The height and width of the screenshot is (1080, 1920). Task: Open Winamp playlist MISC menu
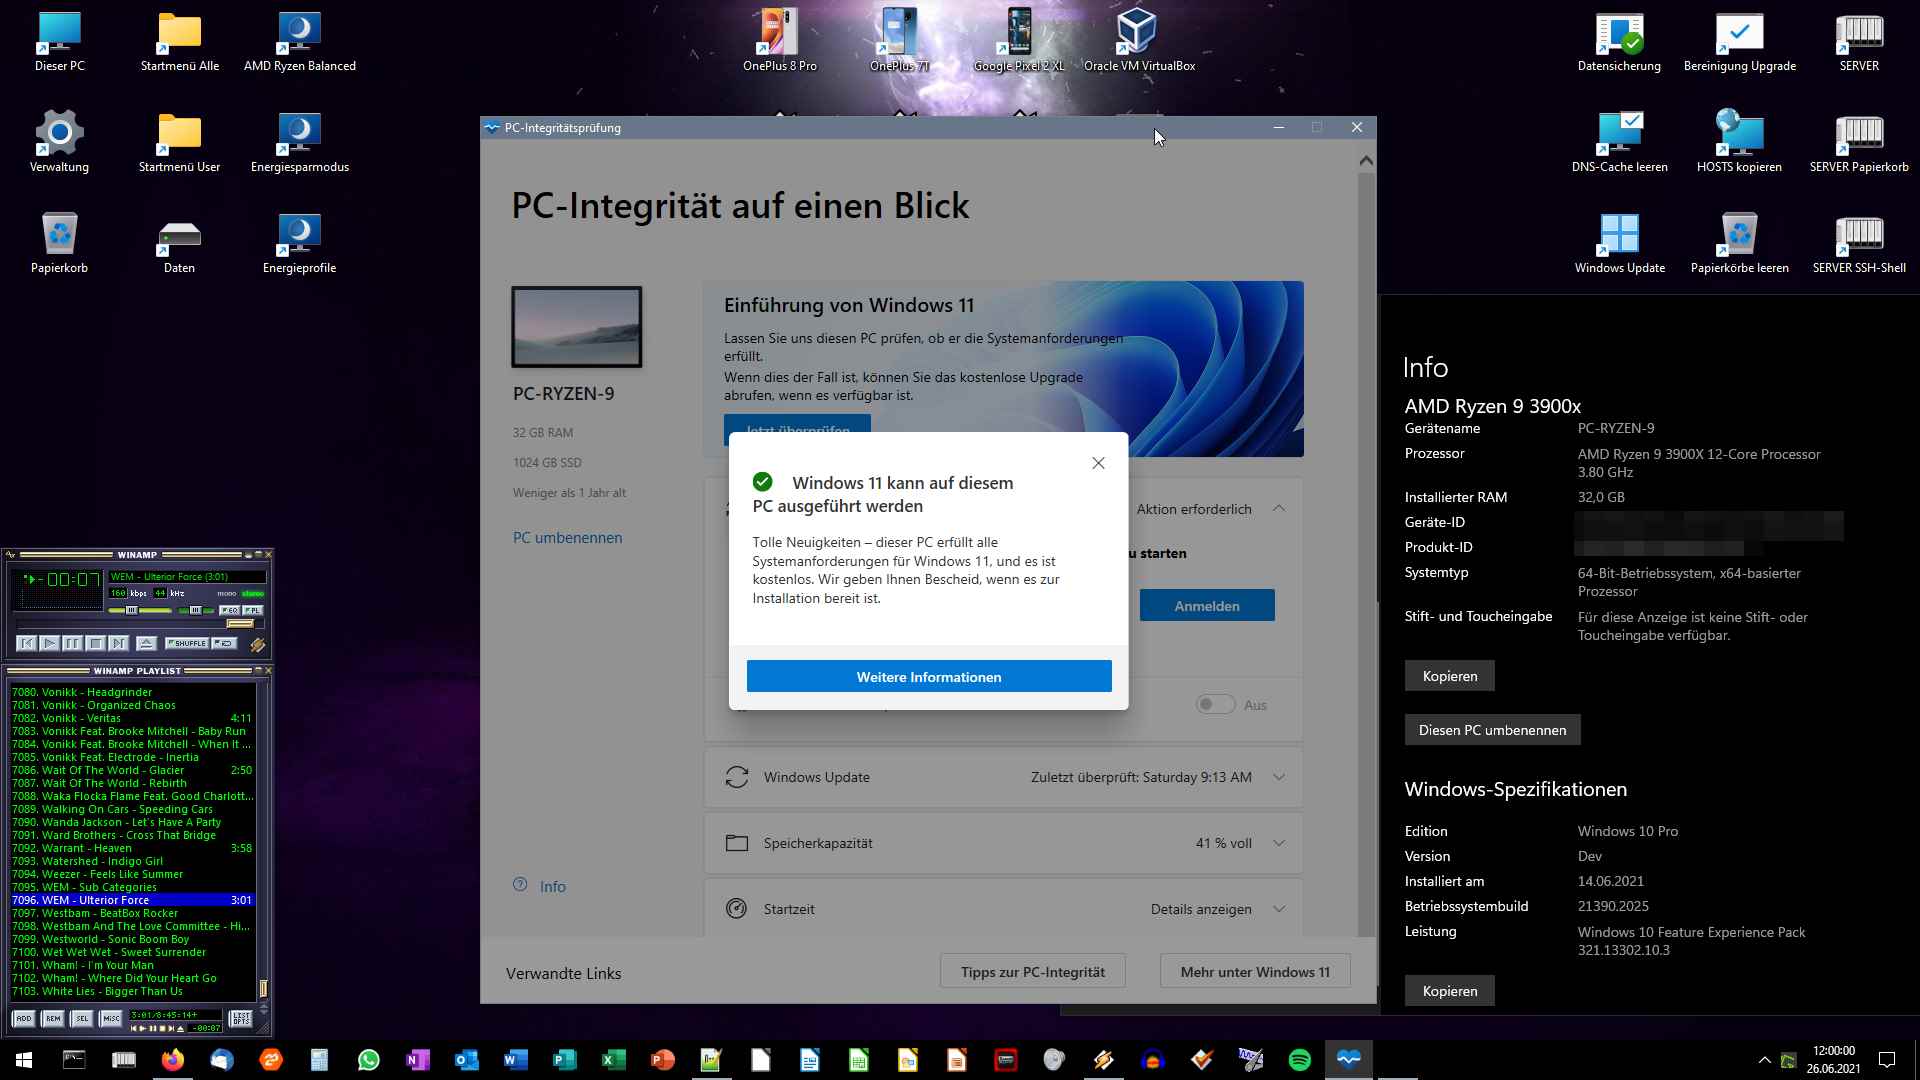111,1018
